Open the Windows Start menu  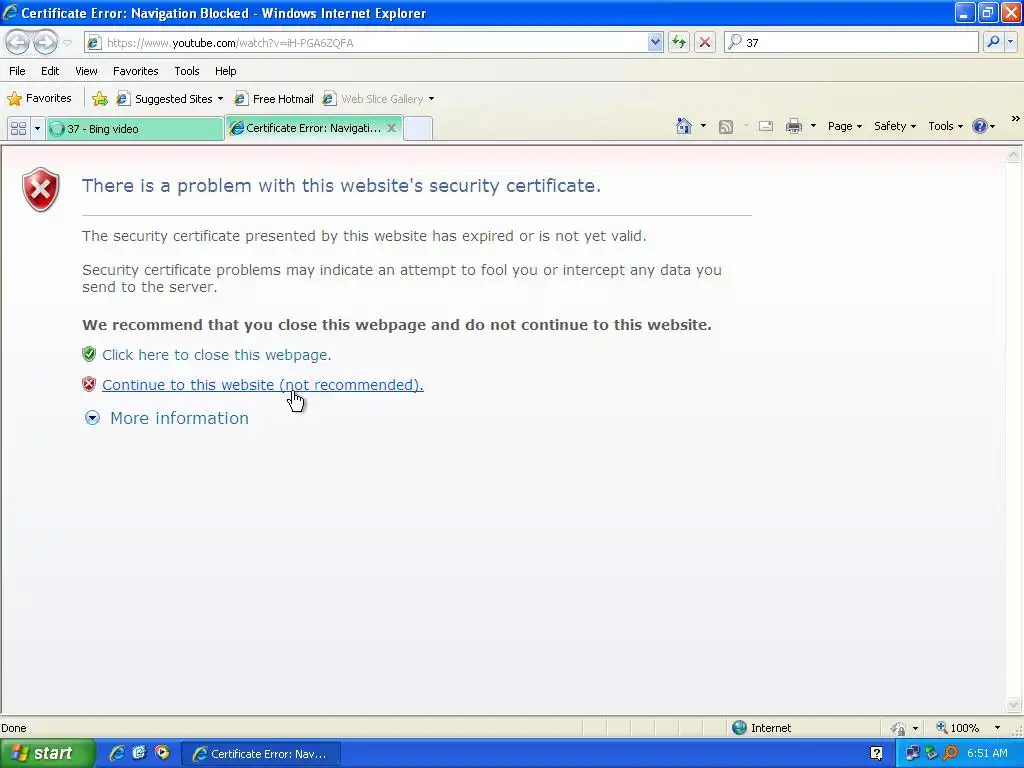47,754
